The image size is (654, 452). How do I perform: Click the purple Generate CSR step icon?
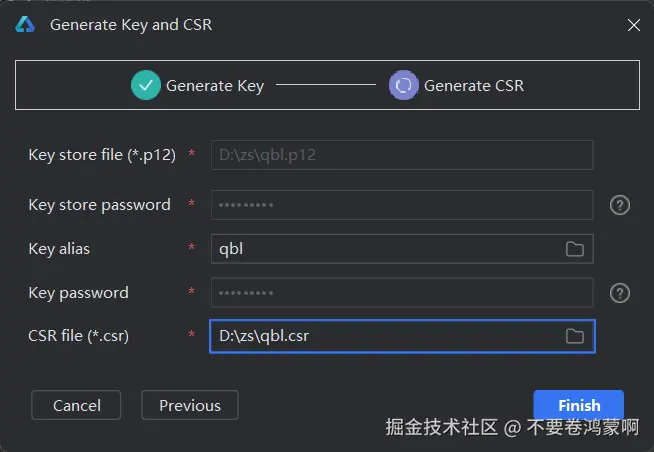click(x=404, y=85)
